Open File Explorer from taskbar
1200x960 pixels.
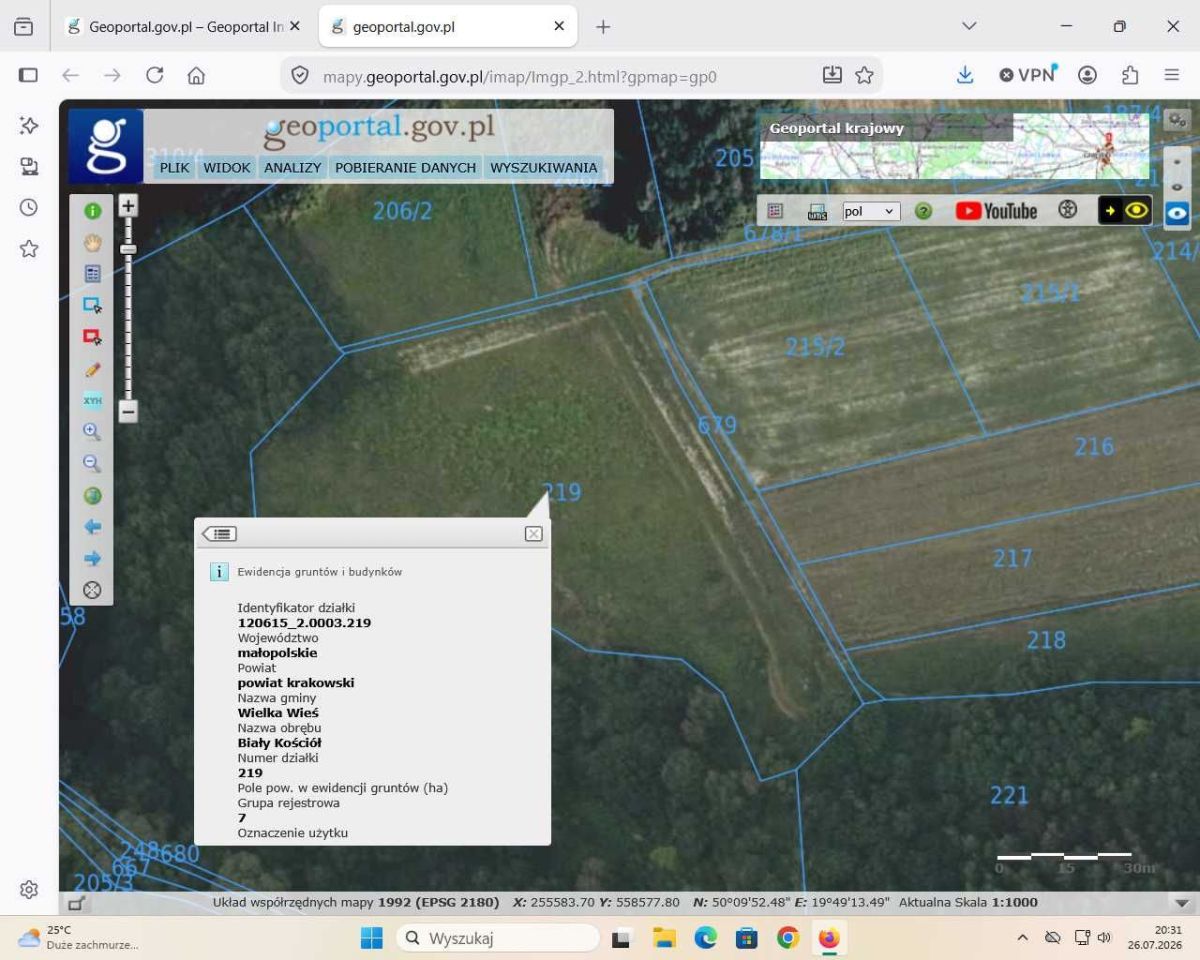665,938
